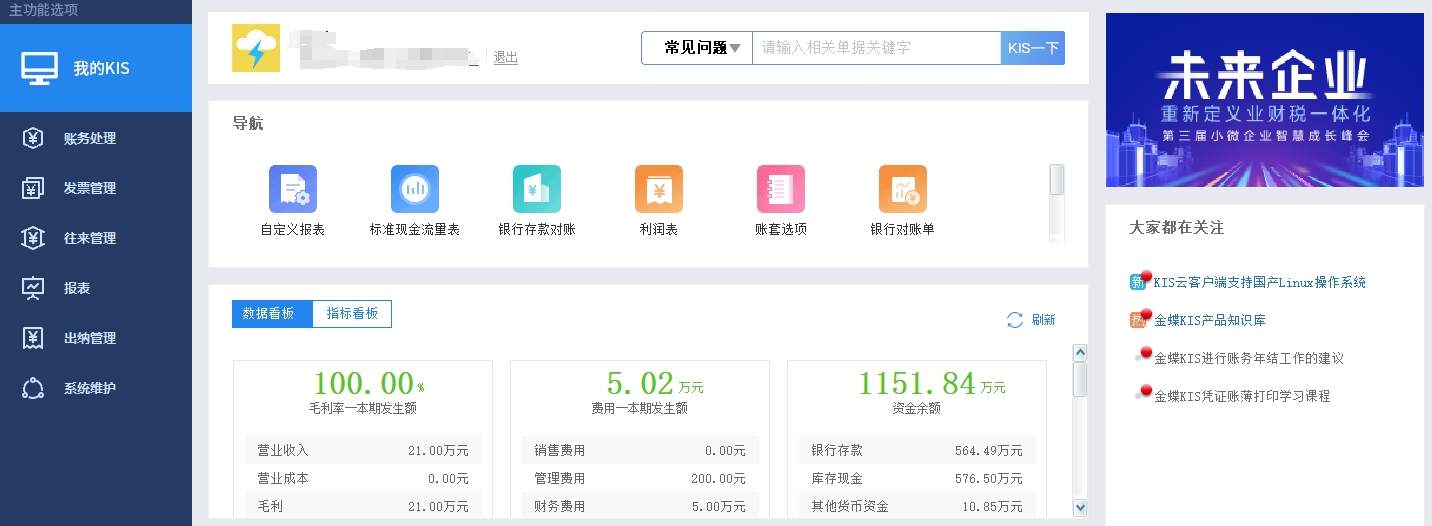Screen dimensions: 1432x526
Task: Select the 营业收入 row
Action: click(x=363, y=451)
